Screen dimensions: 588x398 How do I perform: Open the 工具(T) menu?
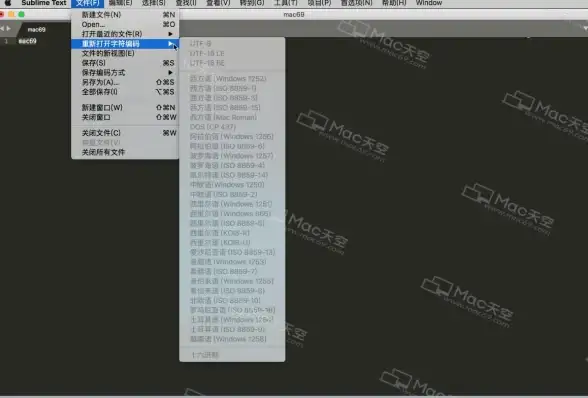point(286,3)
